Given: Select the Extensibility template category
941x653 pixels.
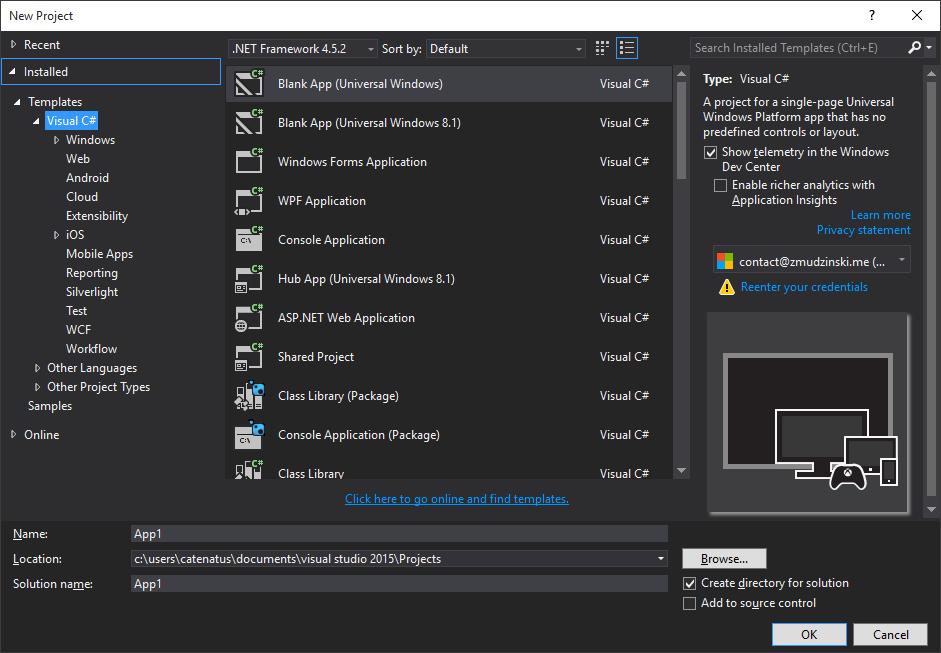Looking at the screenshot, I should point(97,216).
